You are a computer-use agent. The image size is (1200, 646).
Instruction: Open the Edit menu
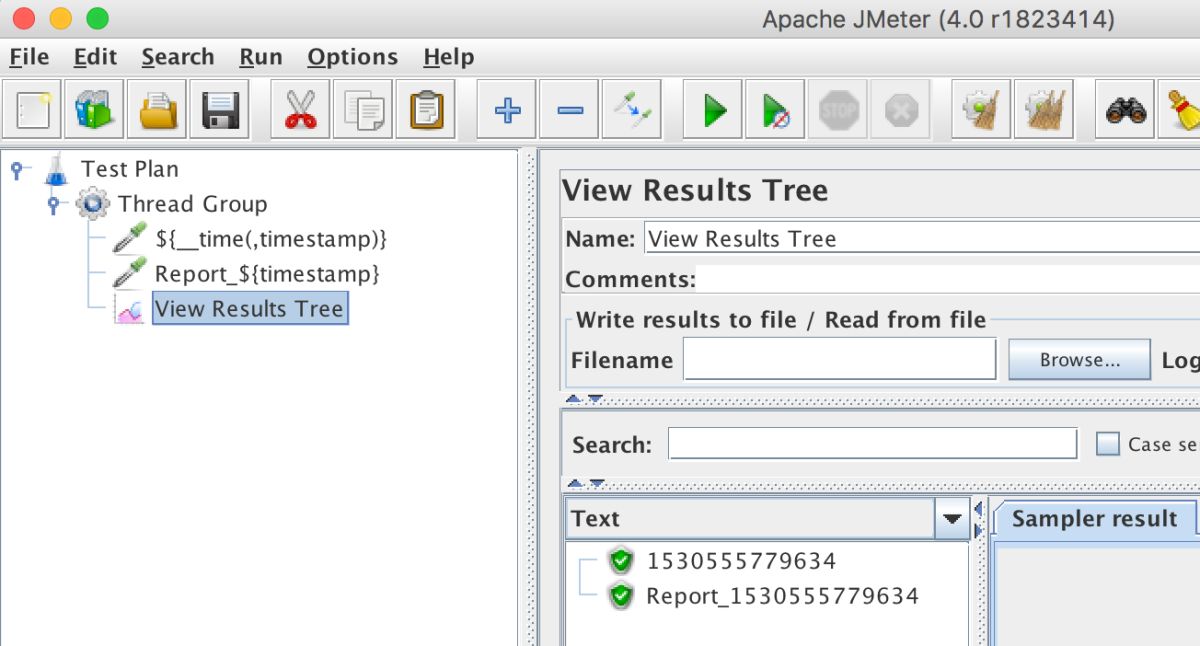pos(95,57)
